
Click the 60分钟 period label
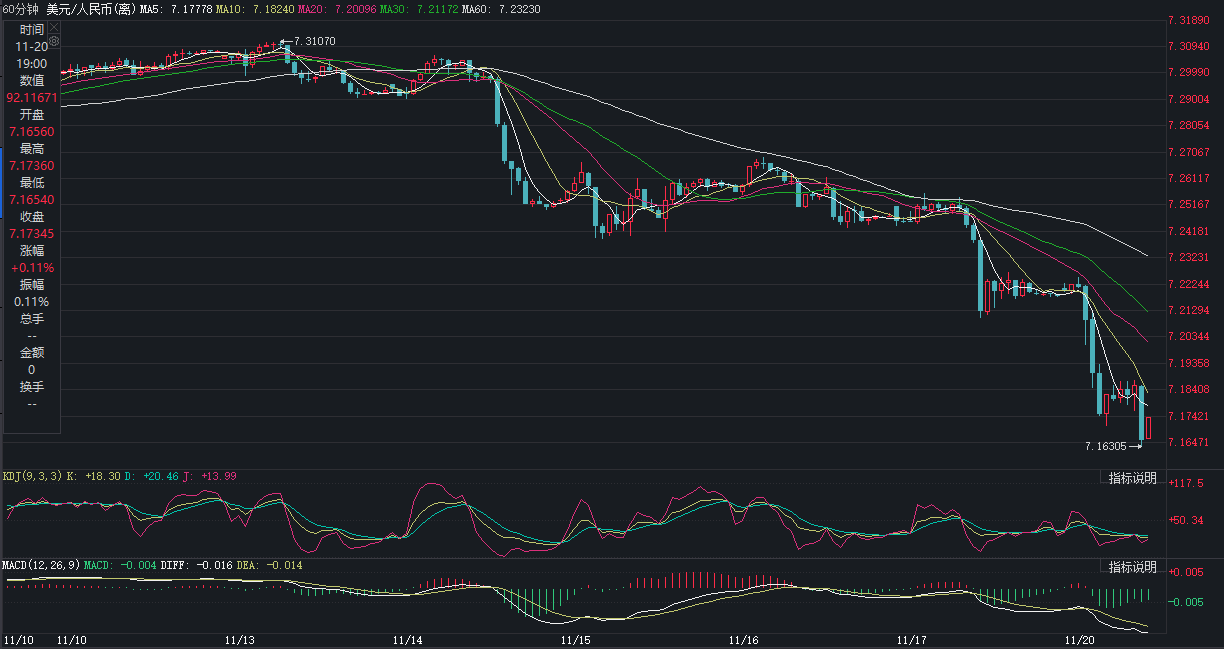point(21,8)
